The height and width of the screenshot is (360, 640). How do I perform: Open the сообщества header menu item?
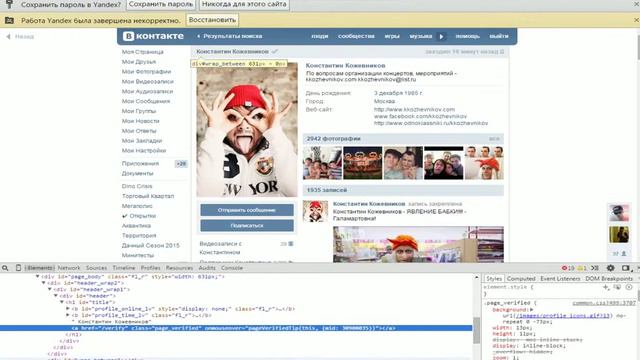click(356, 36)
